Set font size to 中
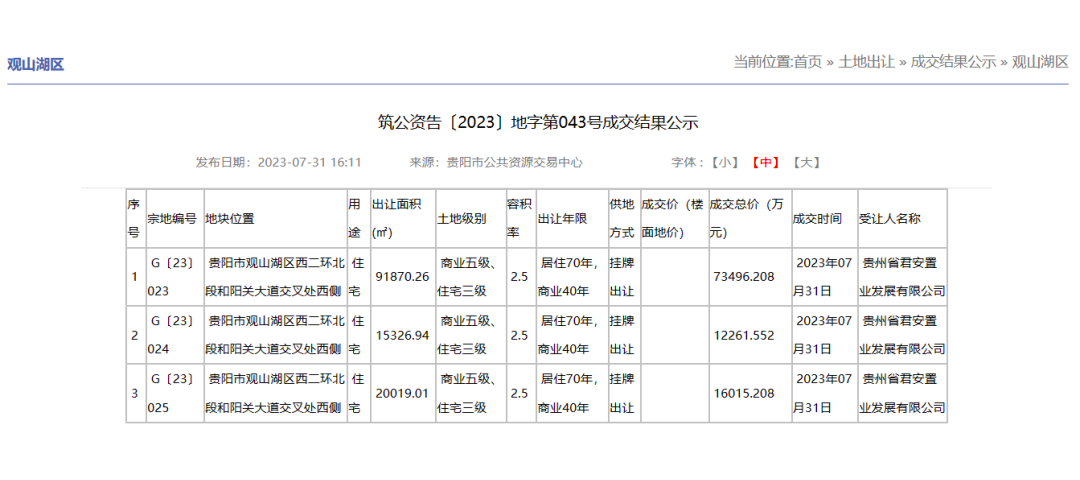The height and width of the screenshot is (480, 1080). 765,163
